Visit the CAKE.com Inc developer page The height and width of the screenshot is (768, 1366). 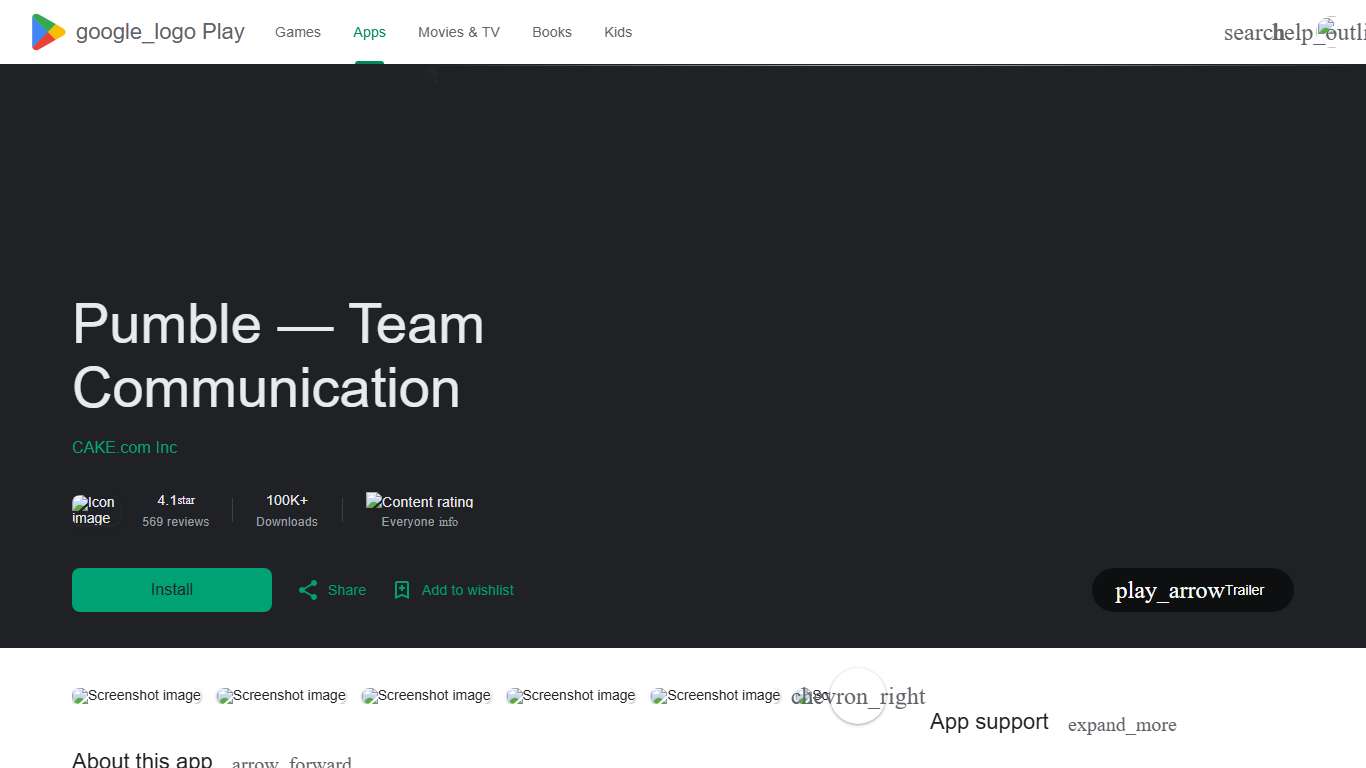click(124, 447)
